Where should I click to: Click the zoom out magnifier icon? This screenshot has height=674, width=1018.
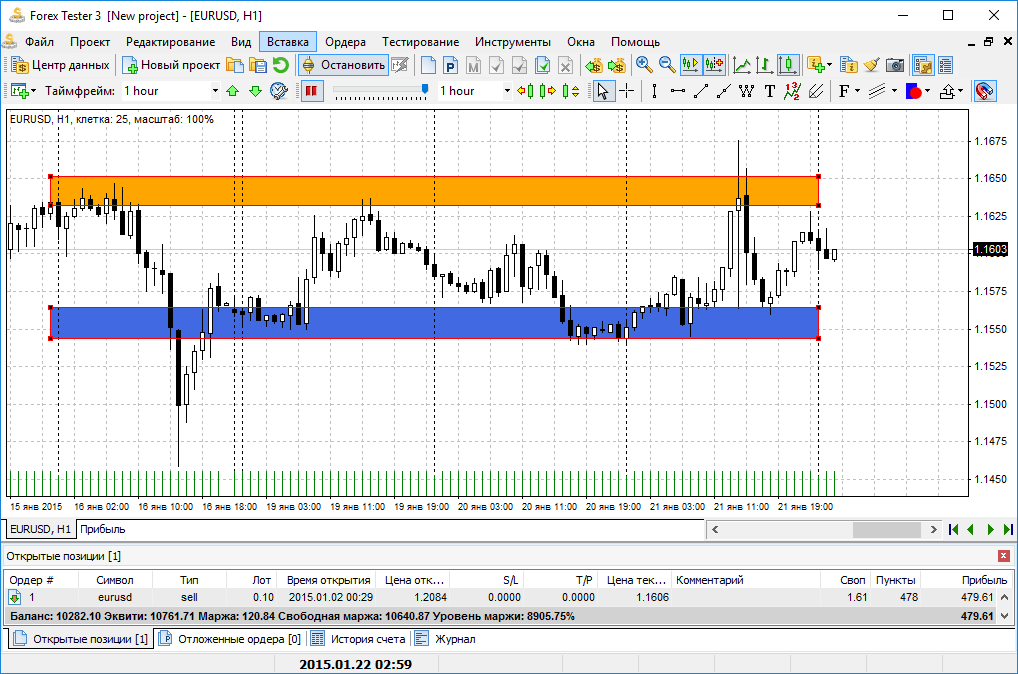click(x=666, y=65)
